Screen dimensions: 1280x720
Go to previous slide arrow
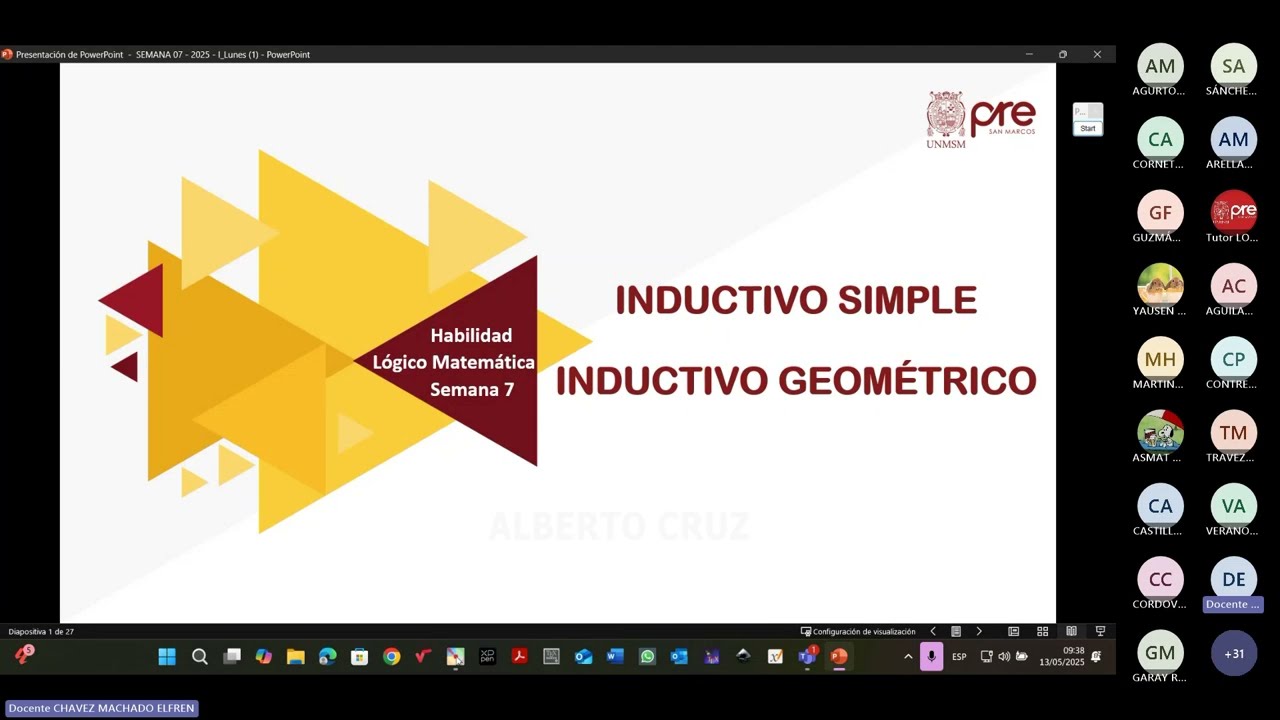point(933,631)
